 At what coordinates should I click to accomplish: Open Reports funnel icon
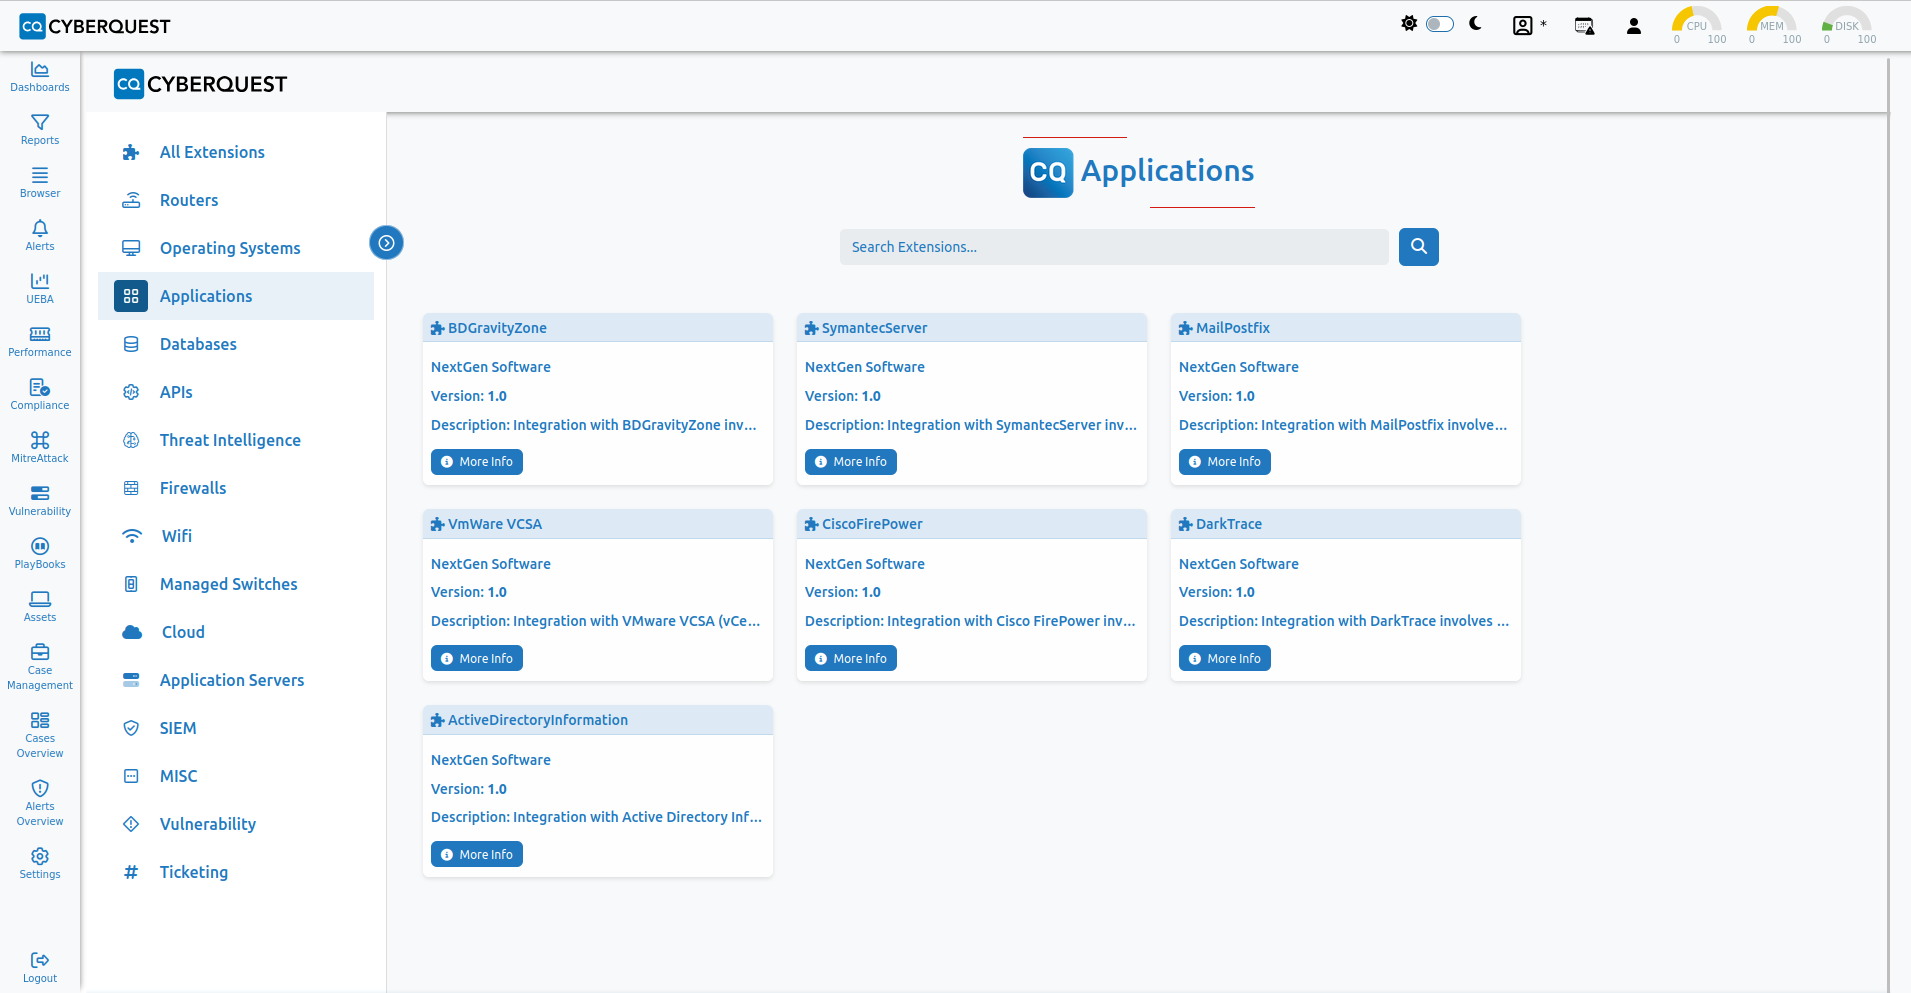[x=40, y=122]
